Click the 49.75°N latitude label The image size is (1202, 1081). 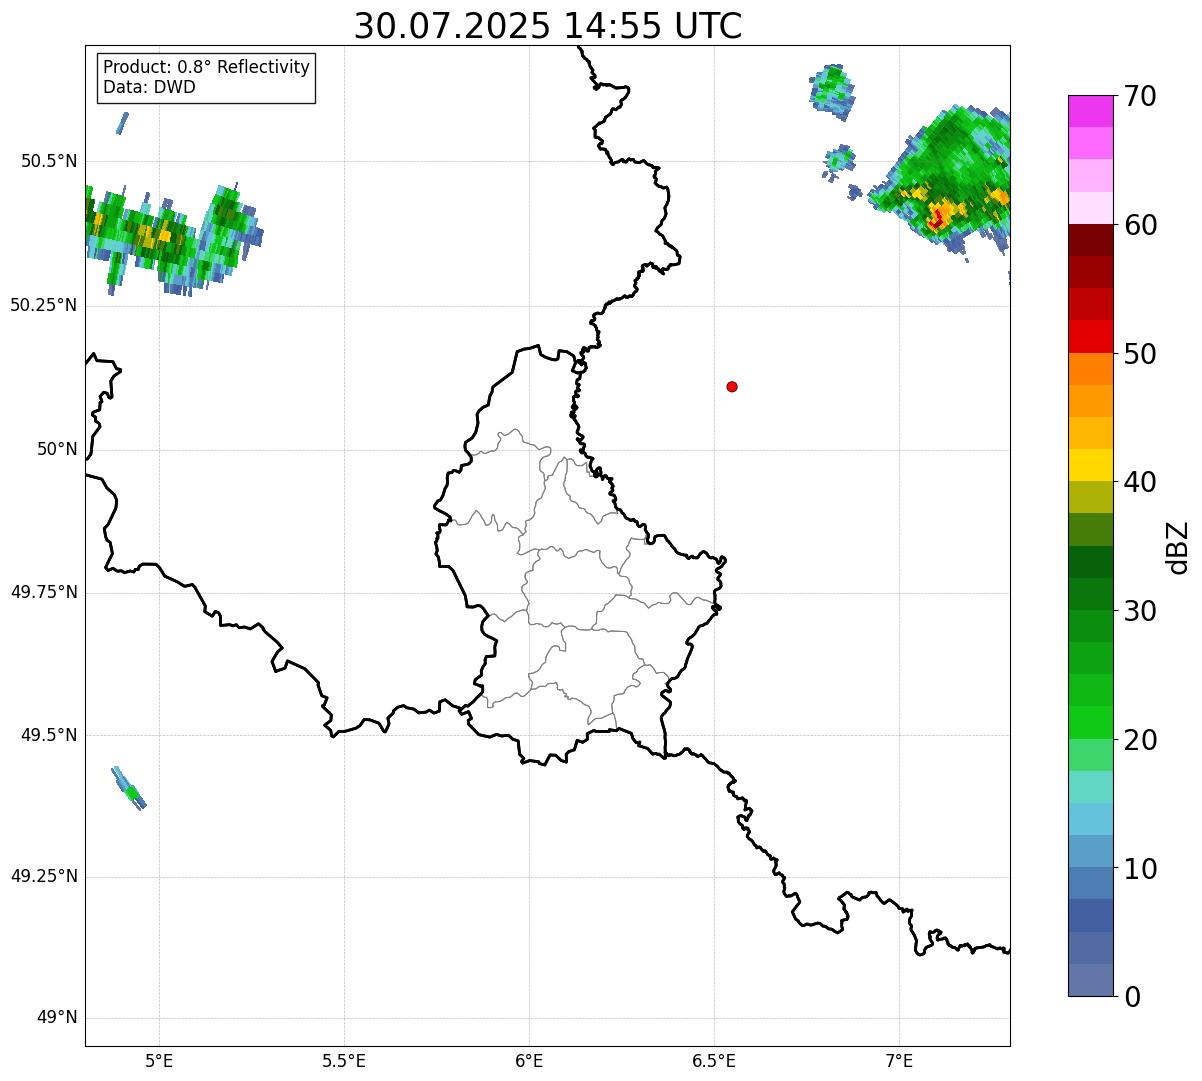(44, 592)
